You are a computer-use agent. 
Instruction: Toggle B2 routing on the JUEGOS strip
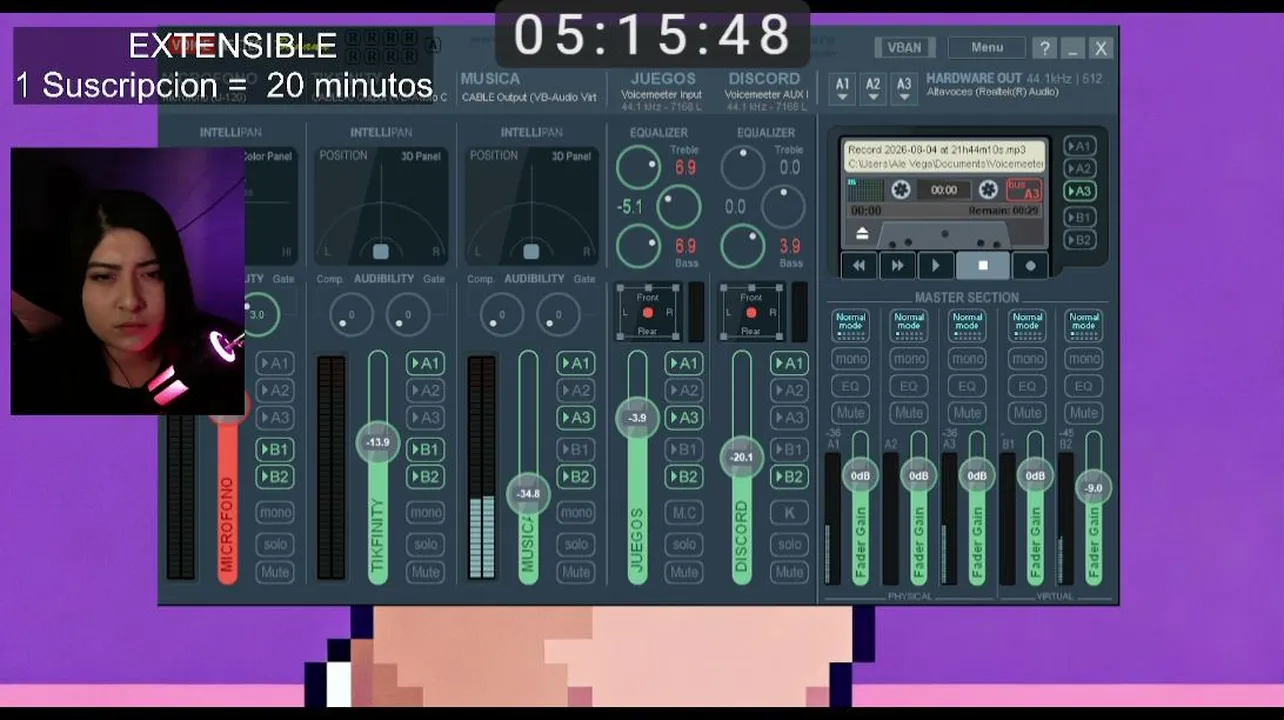pos(684,477)
